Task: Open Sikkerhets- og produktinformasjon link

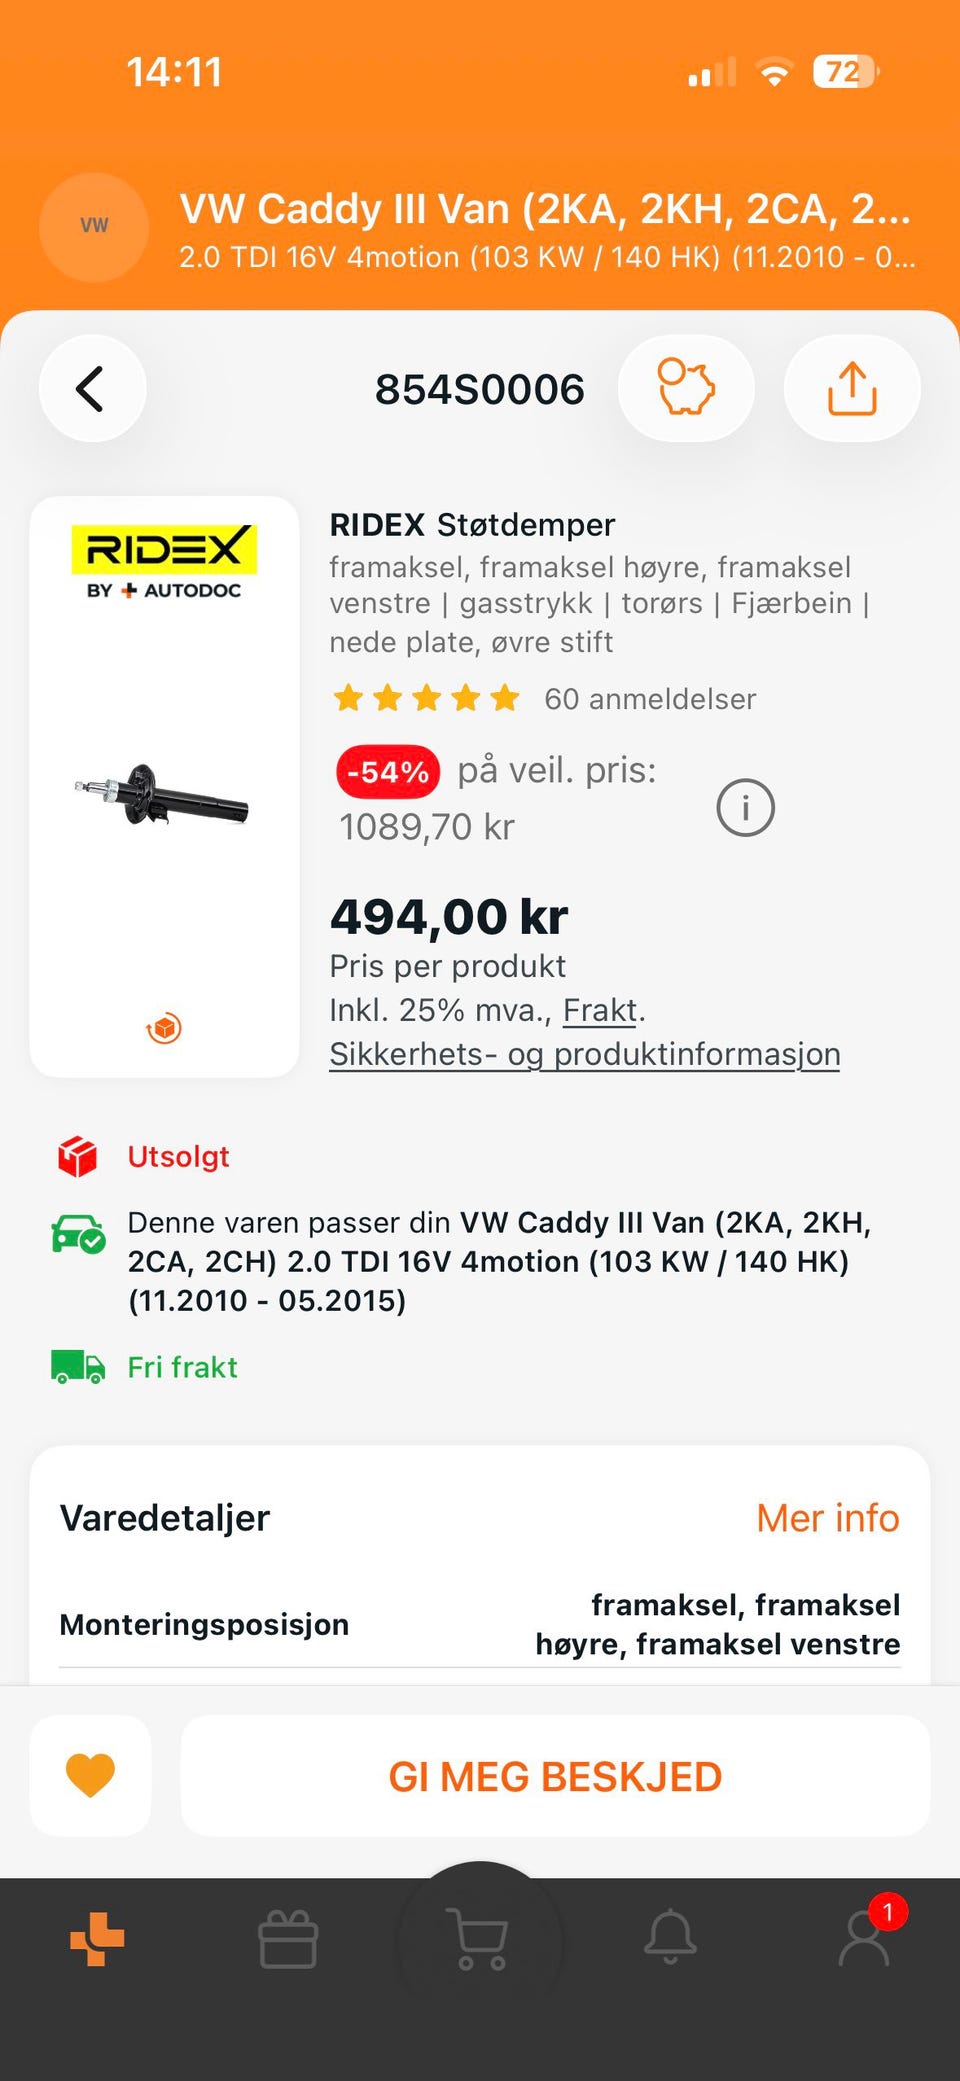Action: [x=585, y=1054]
